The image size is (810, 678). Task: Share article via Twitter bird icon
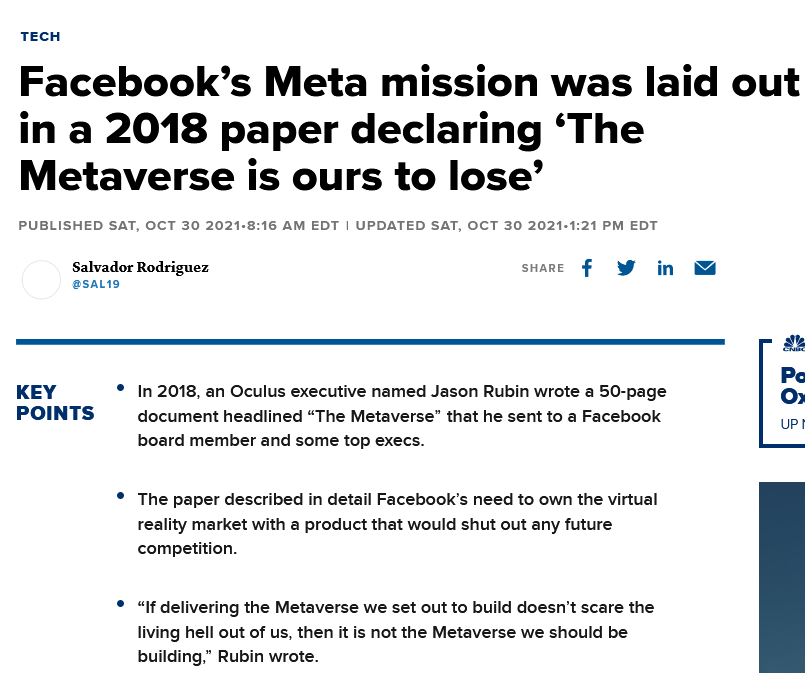point(626,268)
